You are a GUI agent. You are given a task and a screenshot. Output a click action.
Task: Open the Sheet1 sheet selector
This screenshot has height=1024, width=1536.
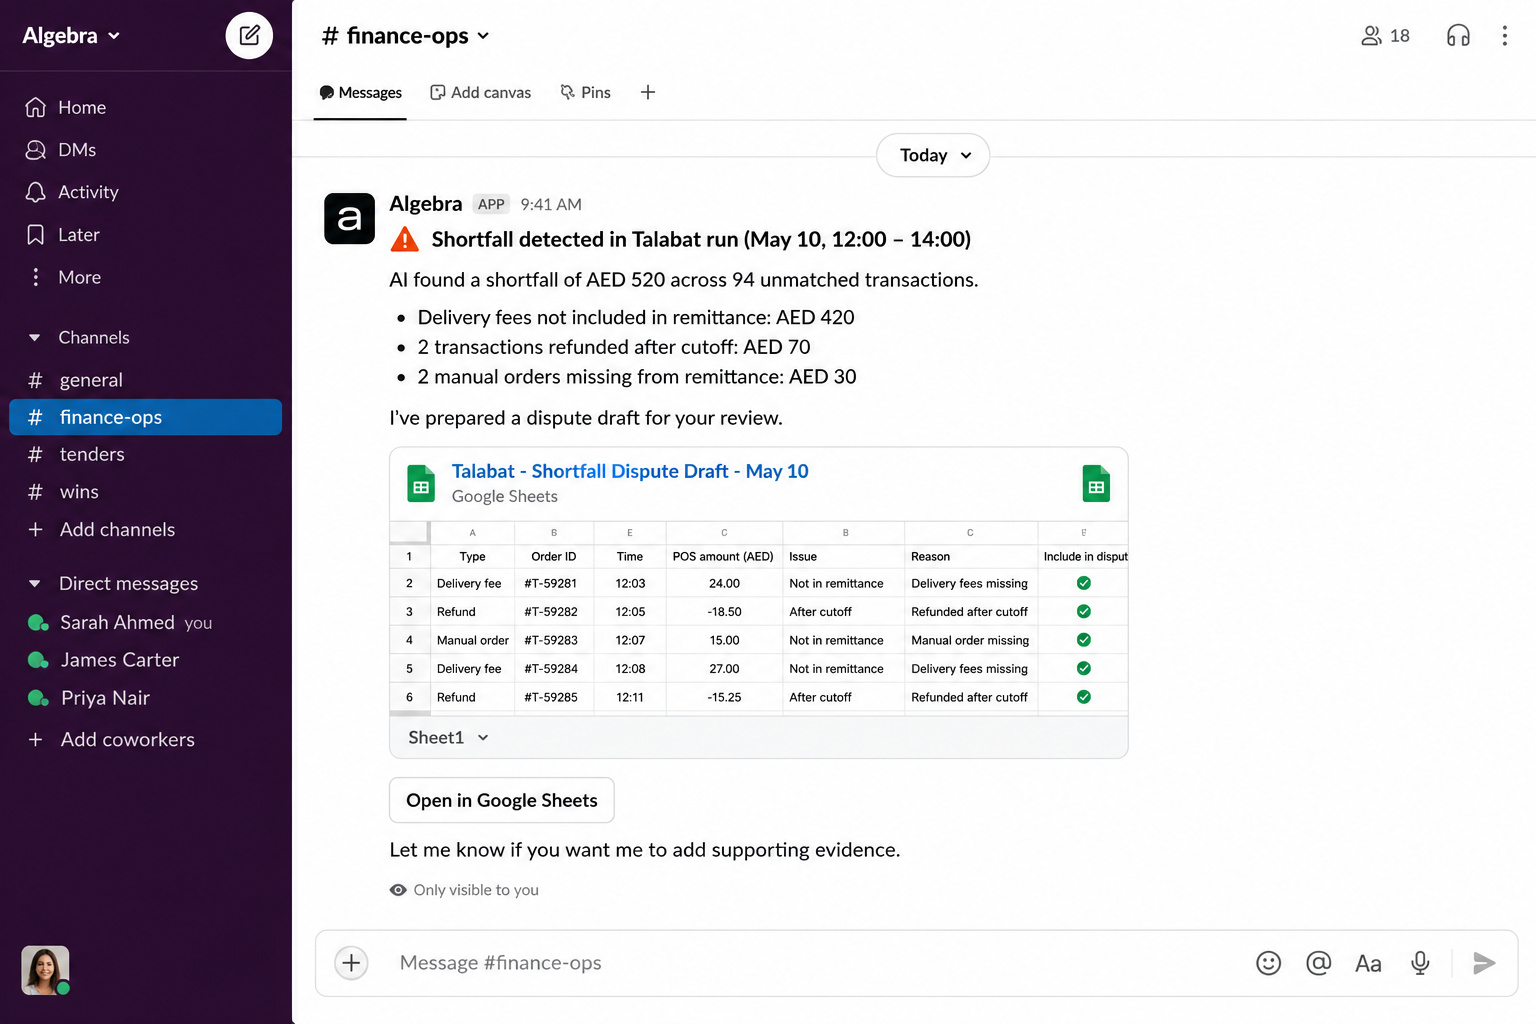448,737
